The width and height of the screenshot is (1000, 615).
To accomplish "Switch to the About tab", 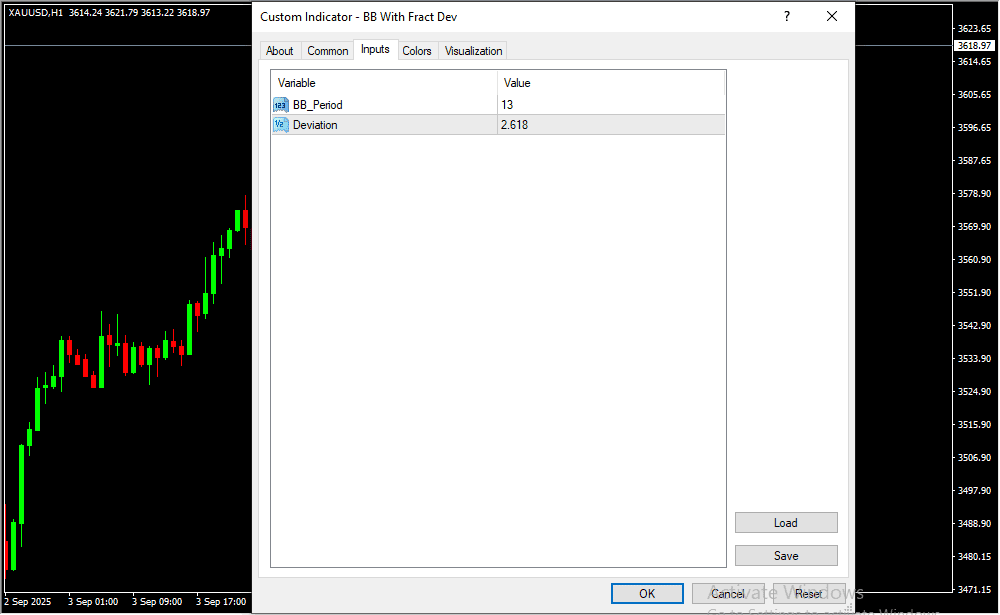I will click(x=280, y=51).
